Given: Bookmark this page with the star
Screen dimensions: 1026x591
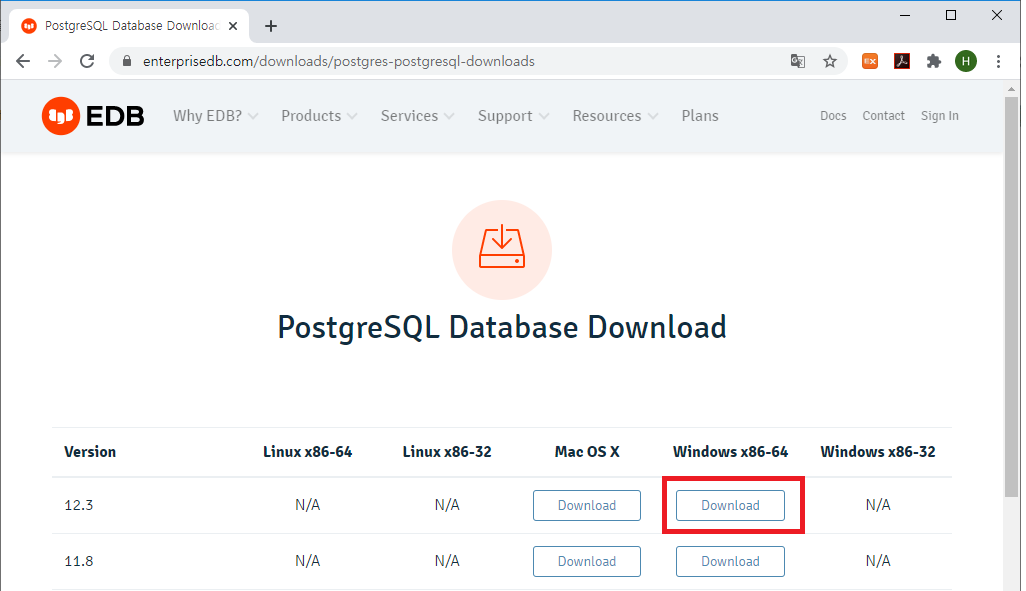Looking at the screenshot, I should [830, 62].
